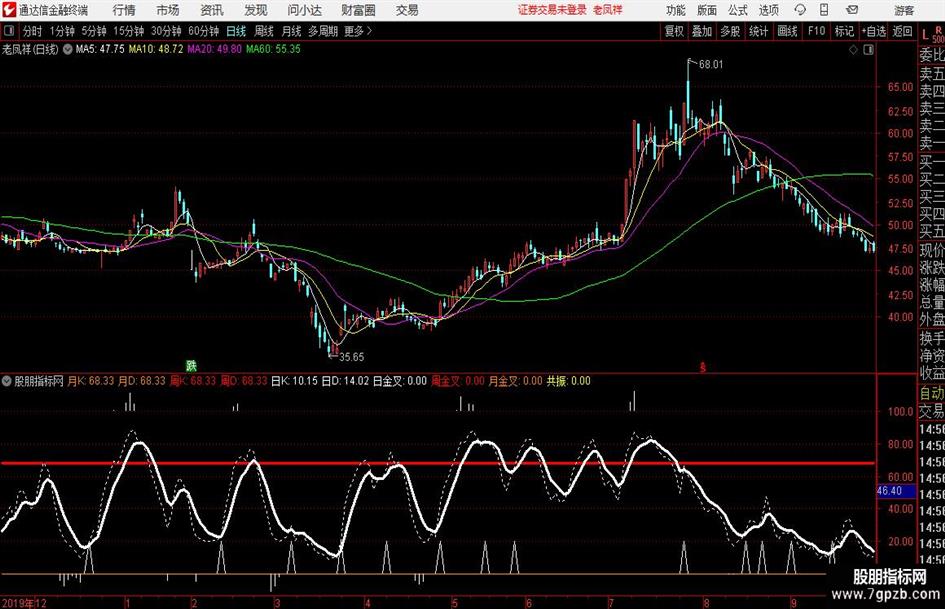Screen dimensions: 945x609
Task: Open the 版面 menu
Action: coord(706,10)
